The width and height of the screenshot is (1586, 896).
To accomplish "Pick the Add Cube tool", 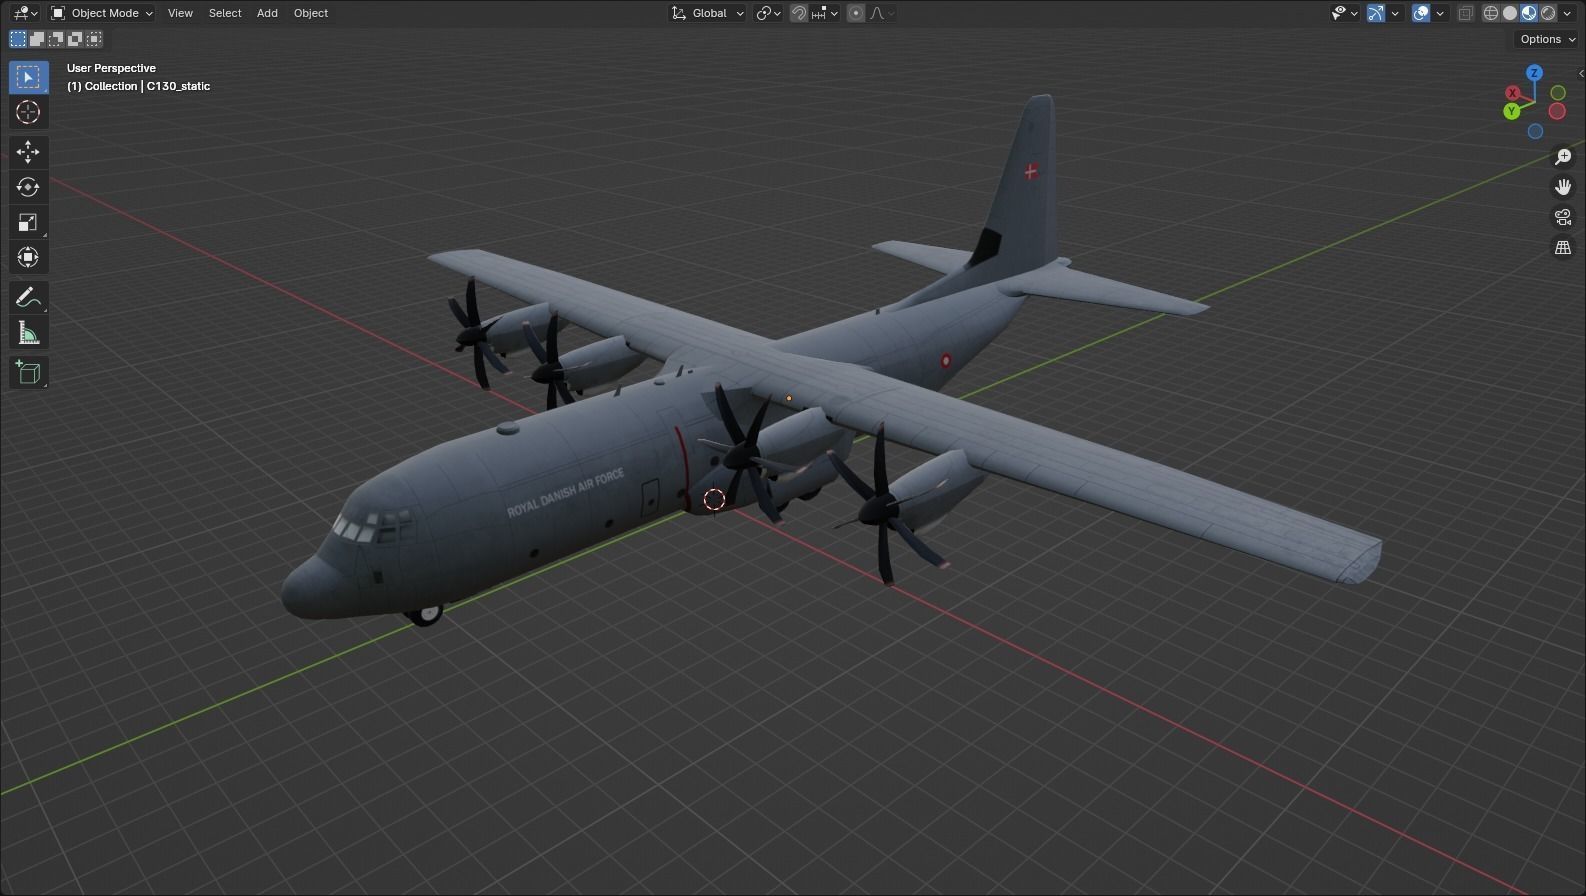I will (28, 372).
